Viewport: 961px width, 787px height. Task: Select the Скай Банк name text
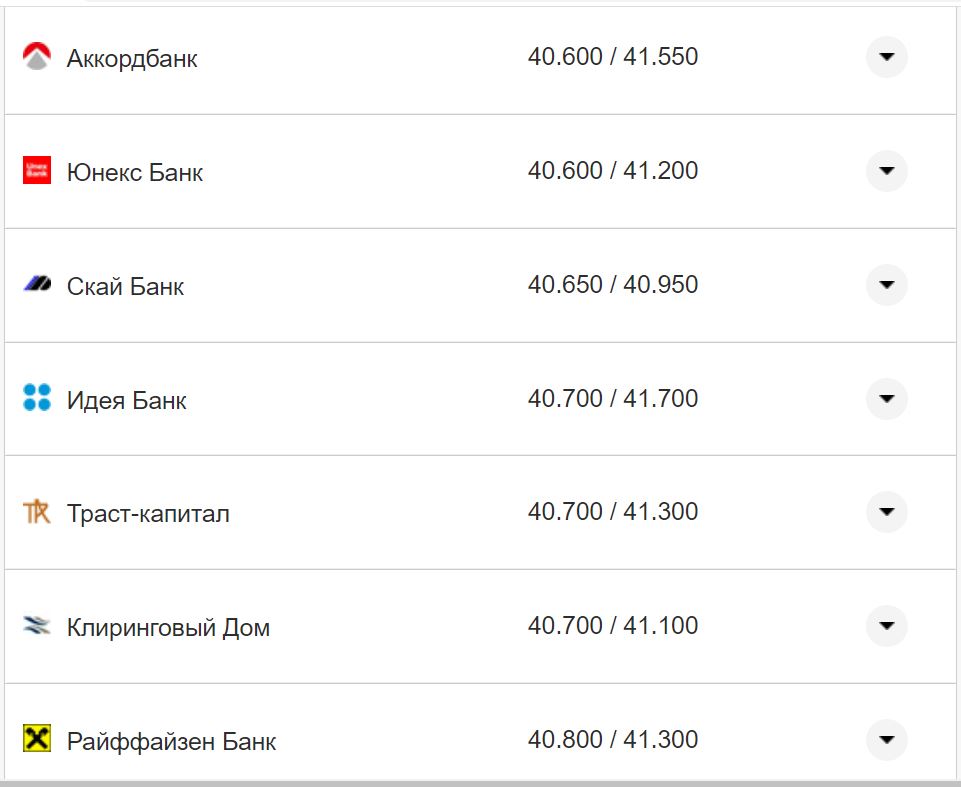pyautogui.click(x=126, y=287)
